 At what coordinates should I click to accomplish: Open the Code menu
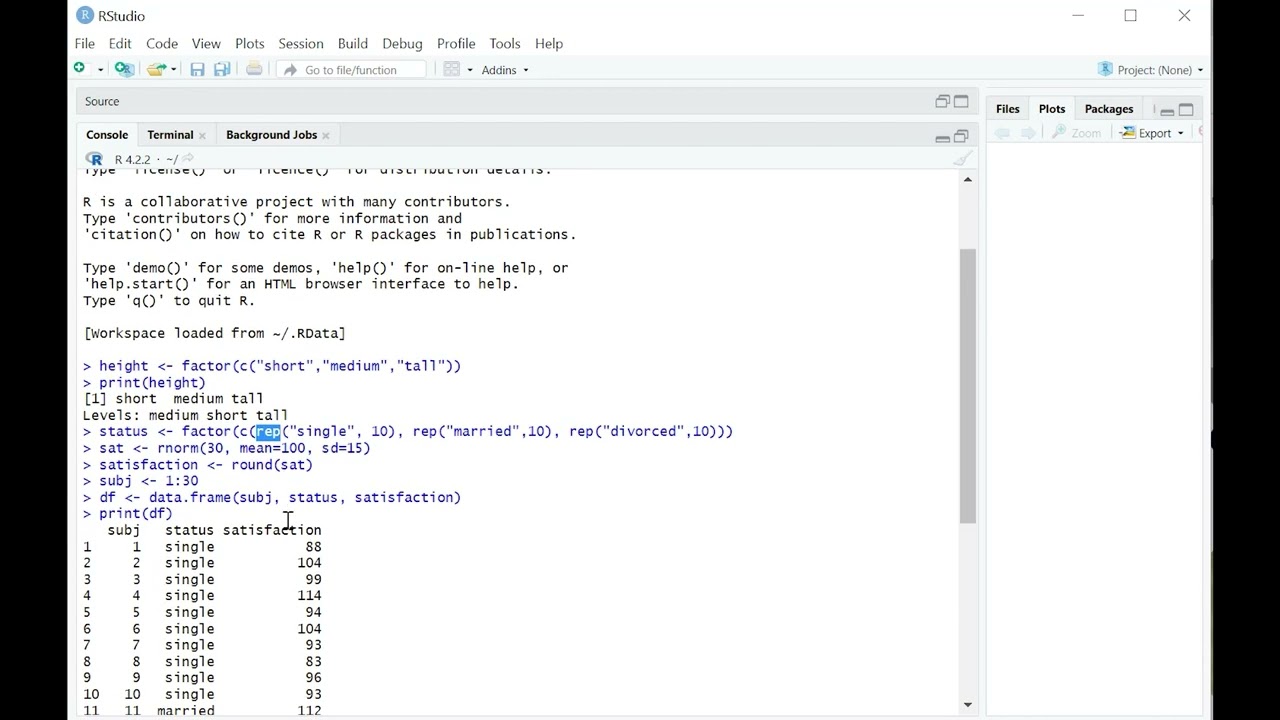[x=162, y=44]
